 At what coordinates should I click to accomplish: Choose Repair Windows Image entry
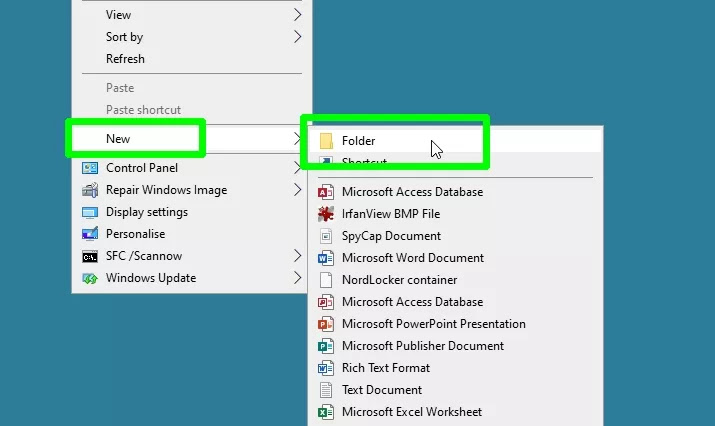click(x=192, y=190)
